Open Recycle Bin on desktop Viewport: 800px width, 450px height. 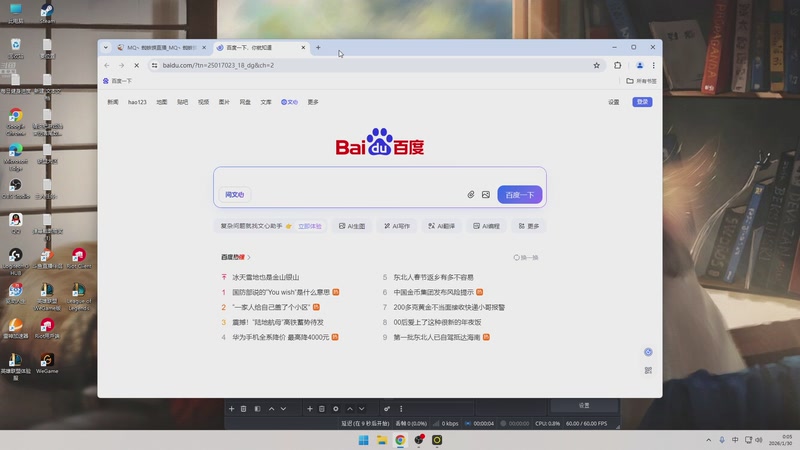tap(16, 48)
